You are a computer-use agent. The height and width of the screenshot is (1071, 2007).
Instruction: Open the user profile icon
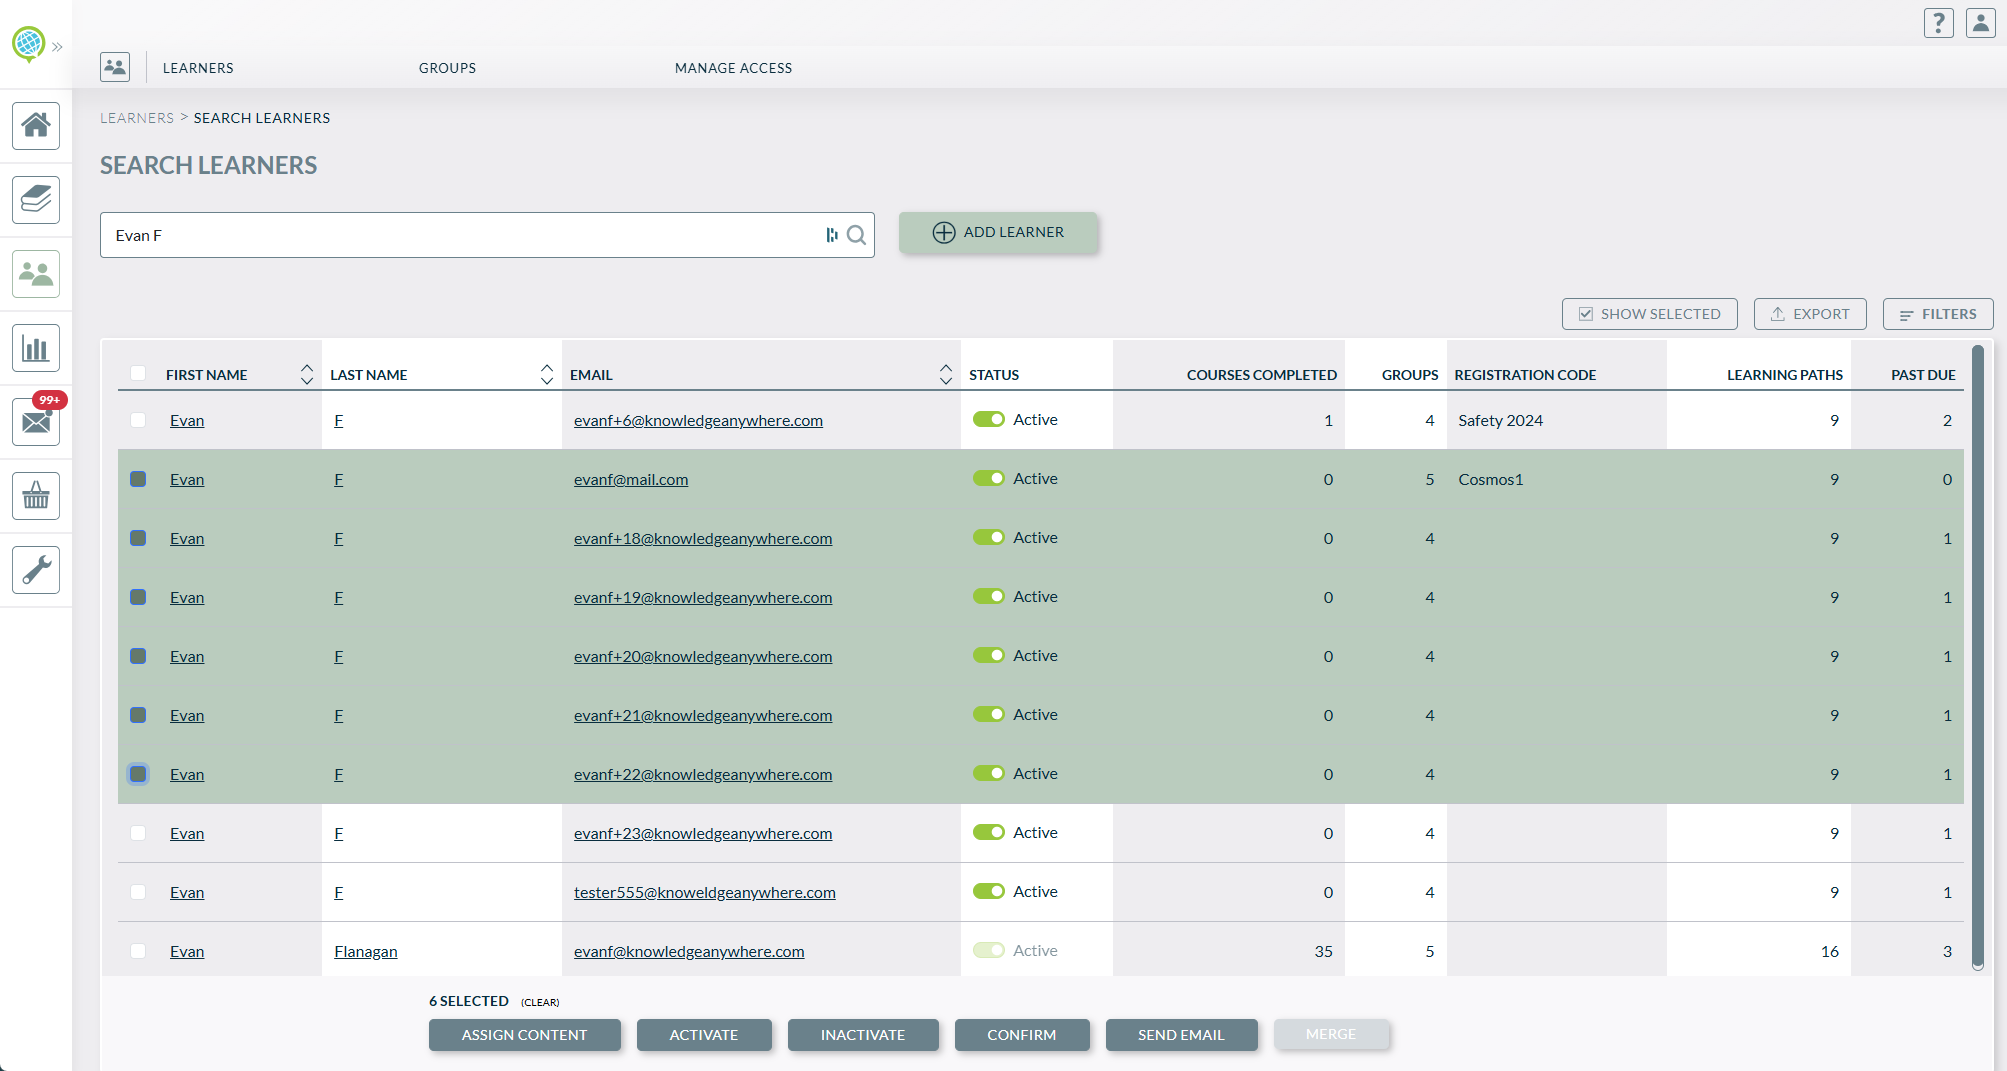click(x=1980, y=23)
